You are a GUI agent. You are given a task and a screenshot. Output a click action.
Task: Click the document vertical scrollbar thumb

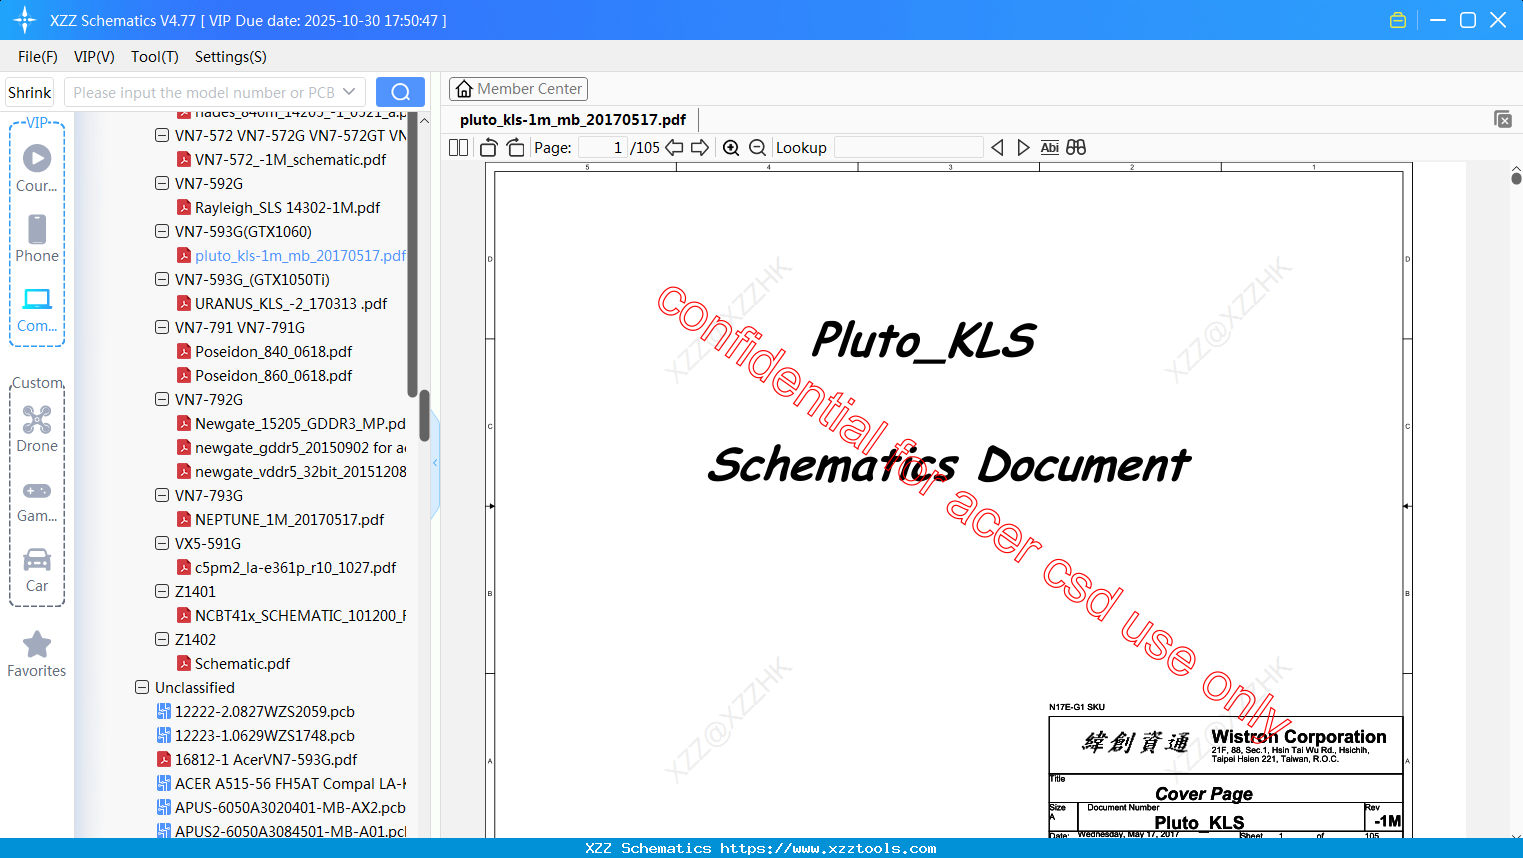click(1516, 178)
